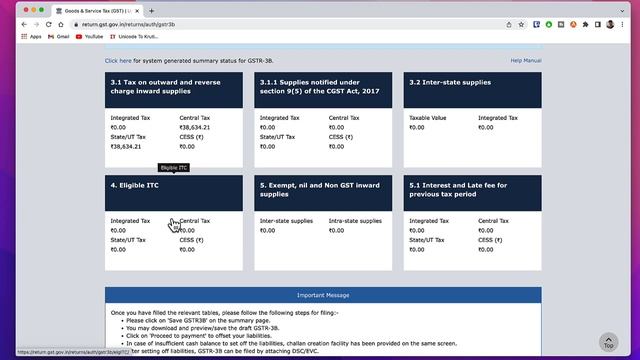Open the Gmail bookmark

(59, 37)
